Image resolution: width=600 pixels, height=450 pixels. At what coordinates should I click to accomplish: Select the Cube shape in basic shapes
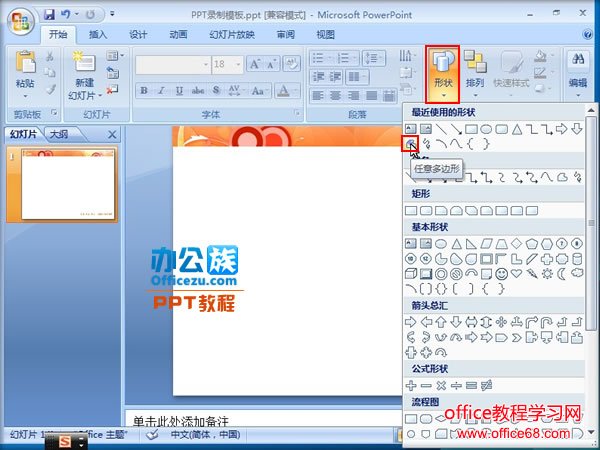click(411, 274)
